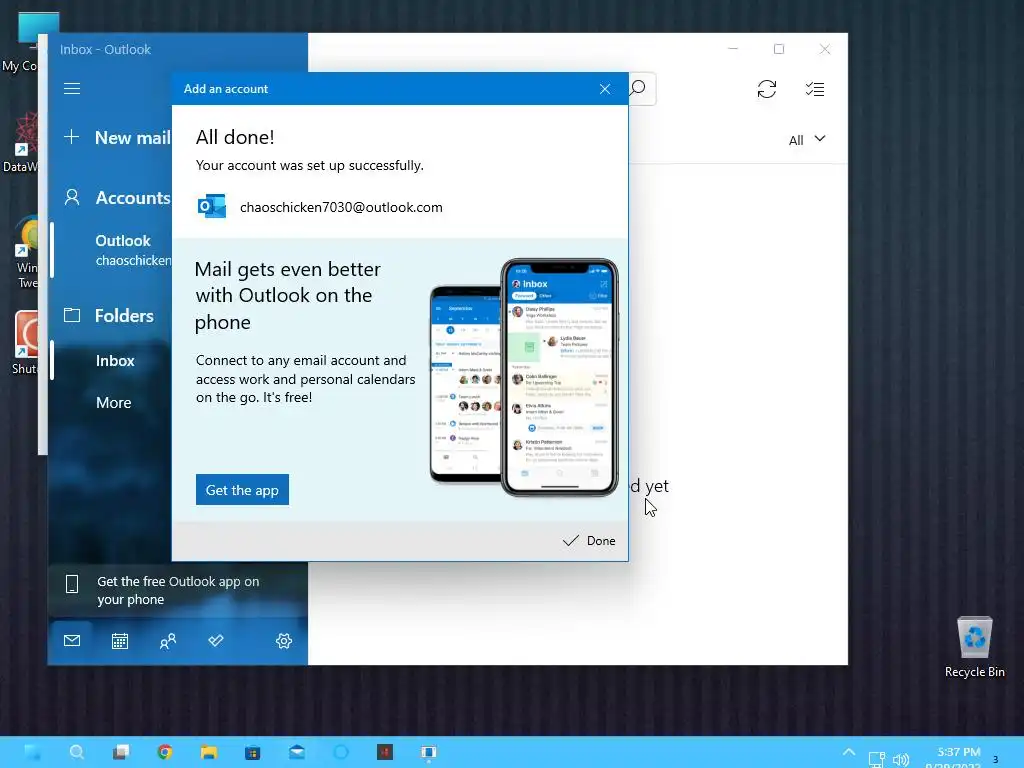Screen dimensions: 1024x768
Task: Open File Explorer from the taskbar
Action: 208,752
